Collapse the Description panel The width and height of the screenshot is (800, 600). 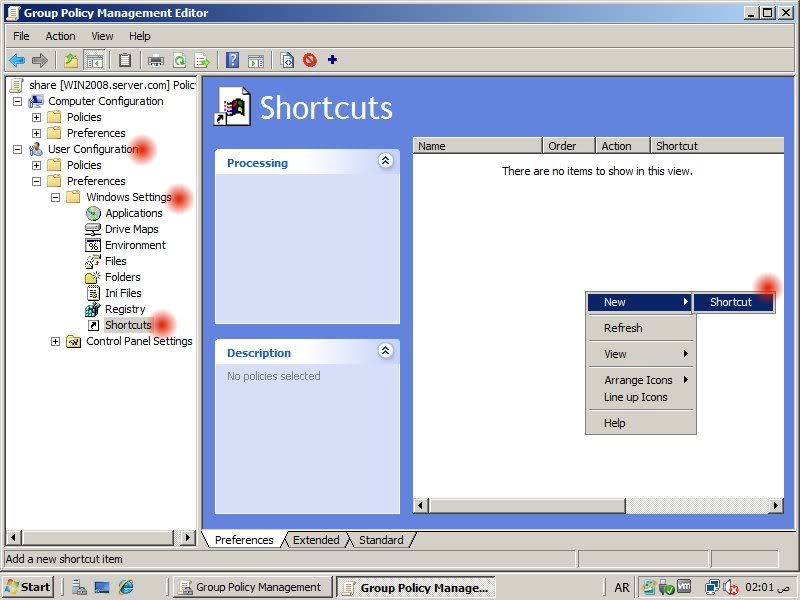(x=386, y=351)
